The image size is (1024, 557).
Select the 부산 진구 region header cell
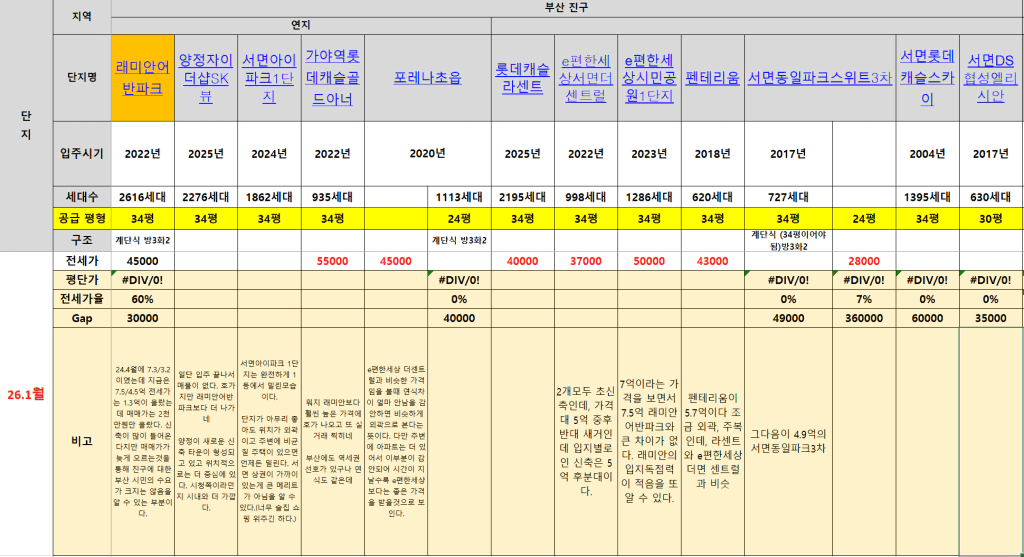coord(567,8)
